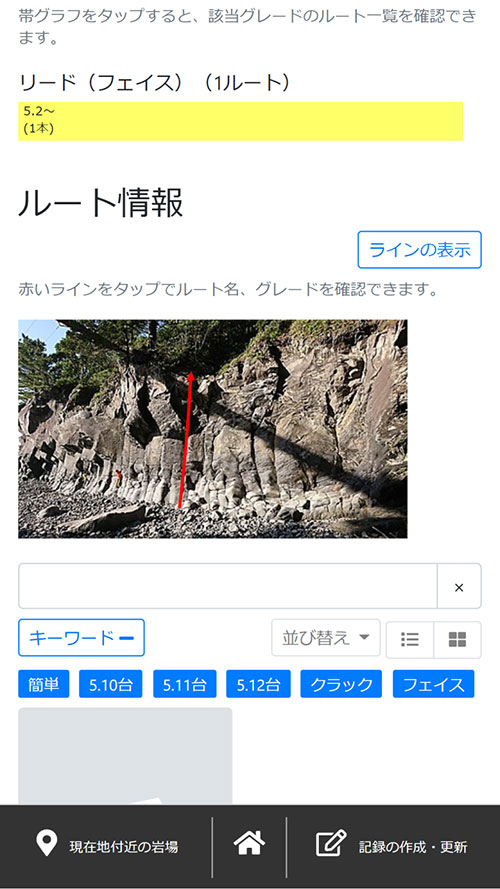Switch to list view icon
This screenshot has width=500, height=889.
click(x=409, y=640)
